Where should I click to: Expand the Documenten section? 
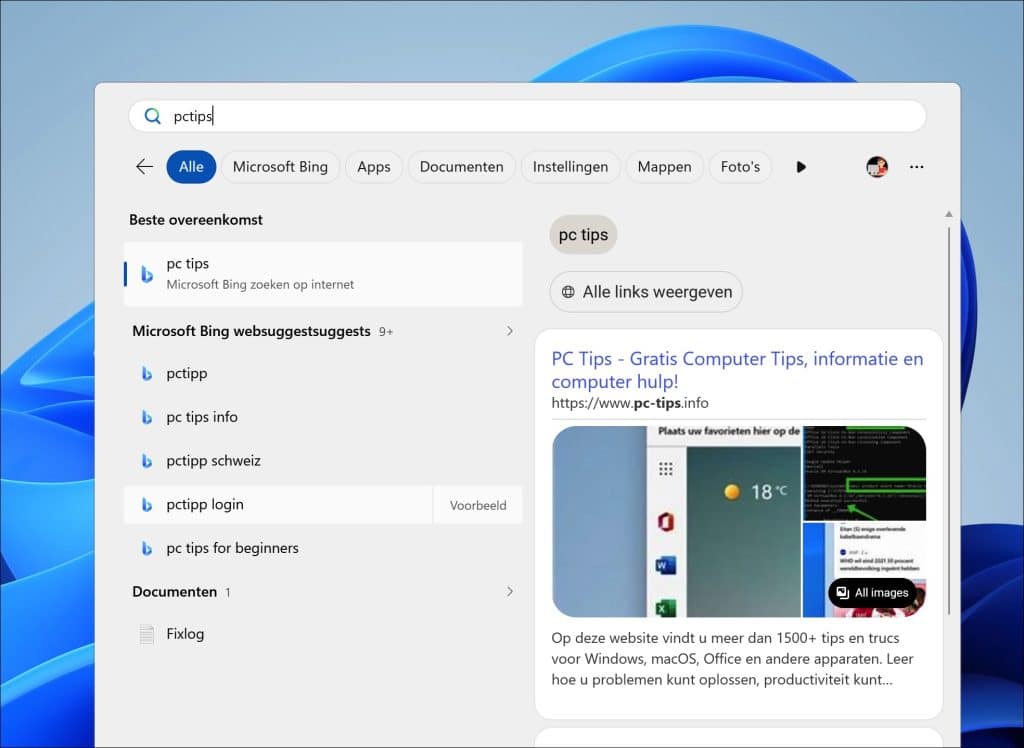coord(510,591)
